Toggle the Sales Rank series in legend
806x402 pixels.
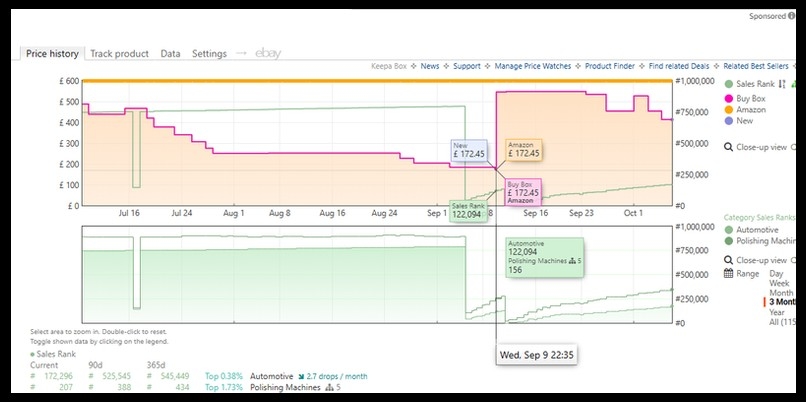click(x=755, y=84)
